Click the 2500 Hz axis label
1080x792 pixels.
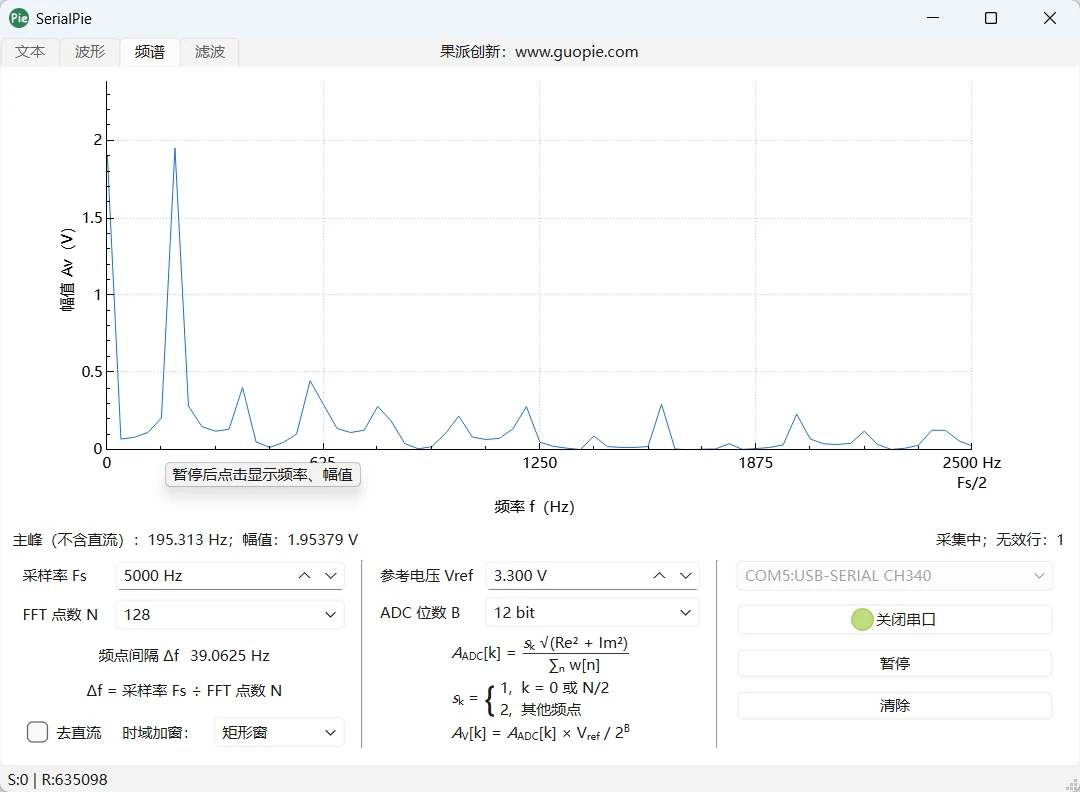(x=971, y=463)
